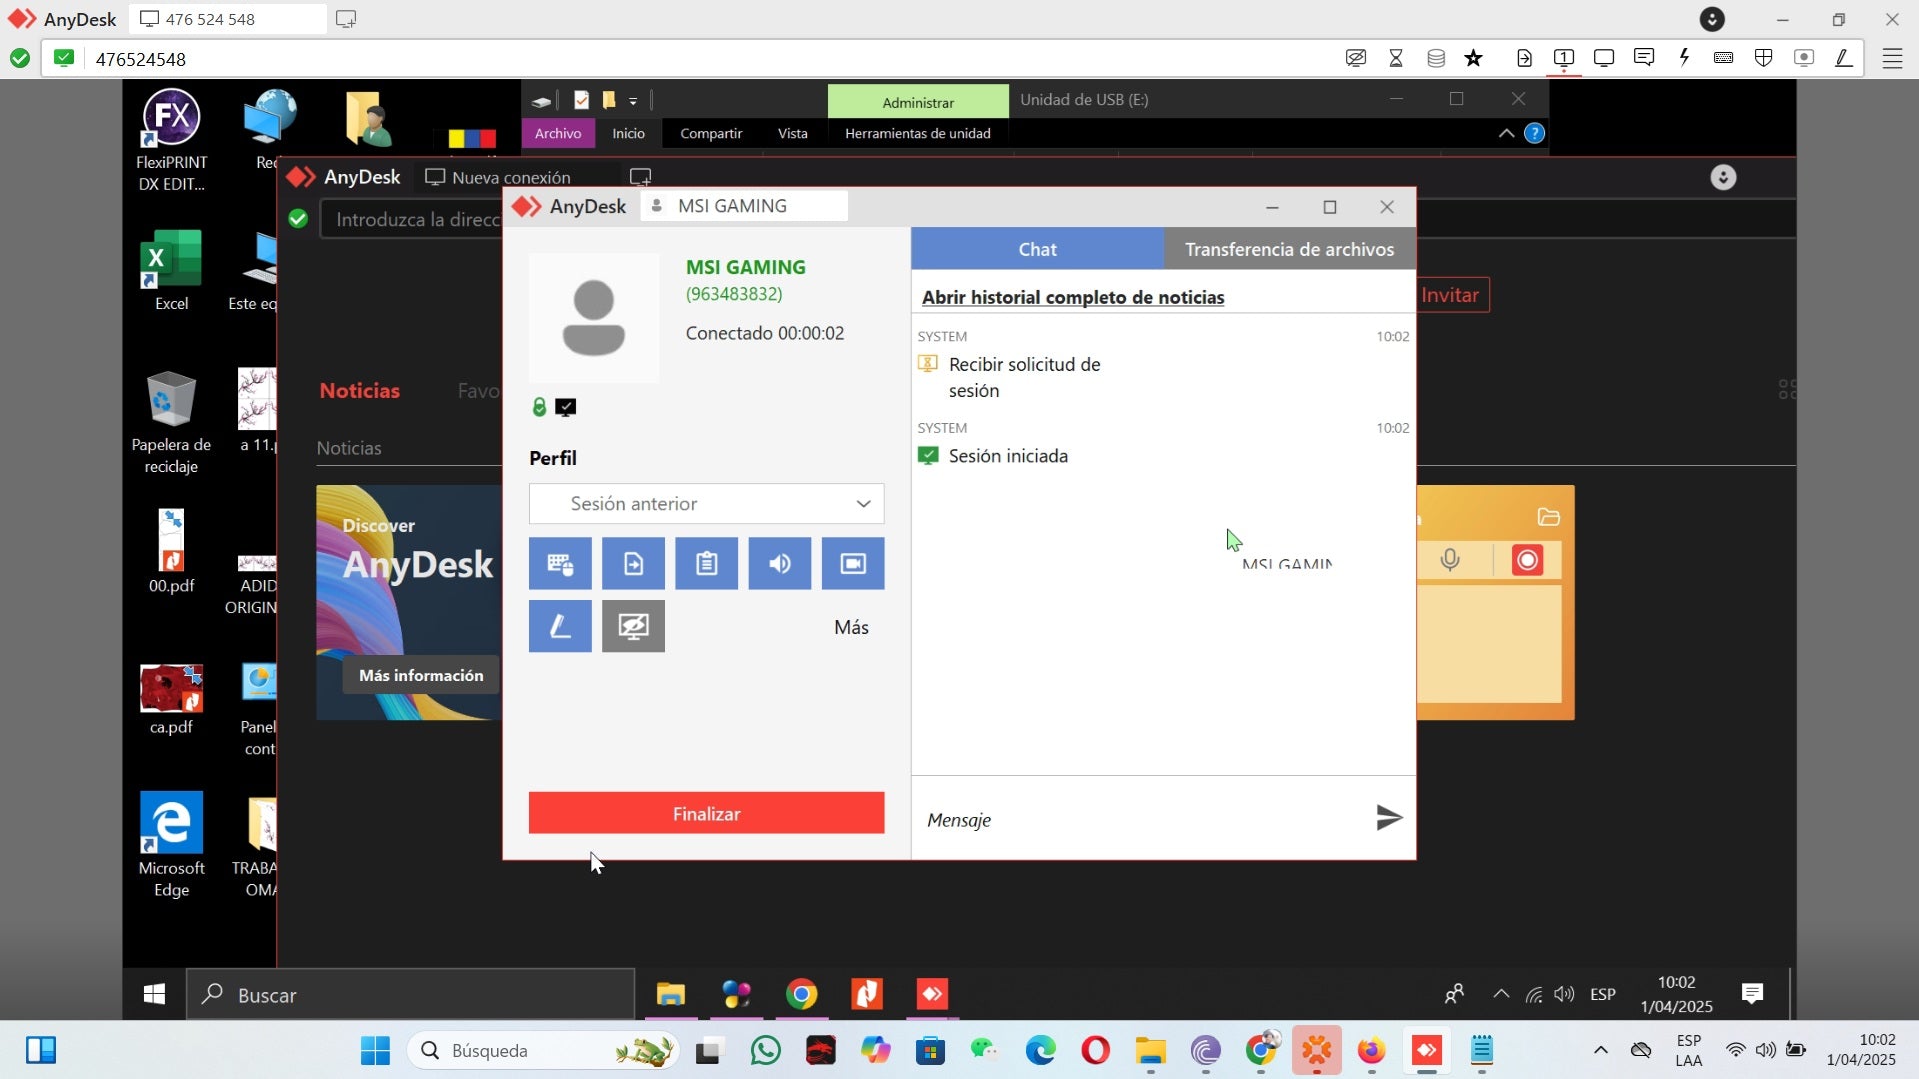Open Archivo menu in remote Explorer window
1919x1079 pixels.
557,133
